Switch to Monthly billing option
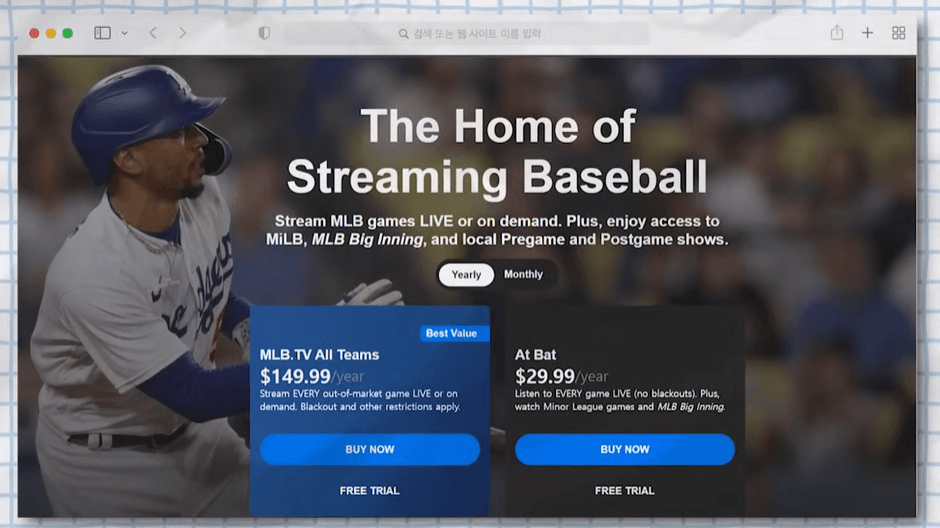The image size is (940, 528). click(523, 274)
